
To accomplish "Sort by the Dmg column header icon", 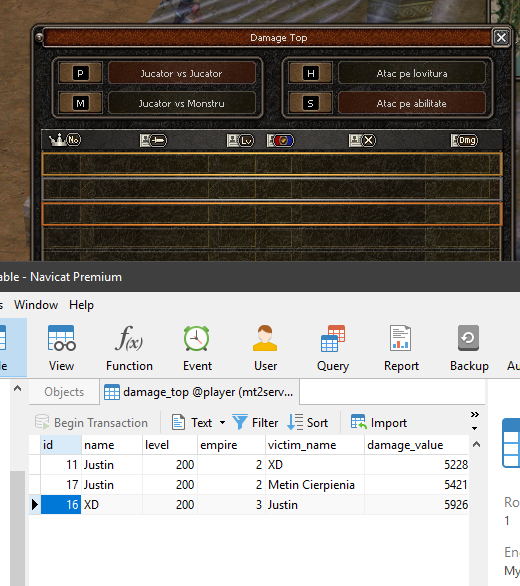I will coord(464,141).
